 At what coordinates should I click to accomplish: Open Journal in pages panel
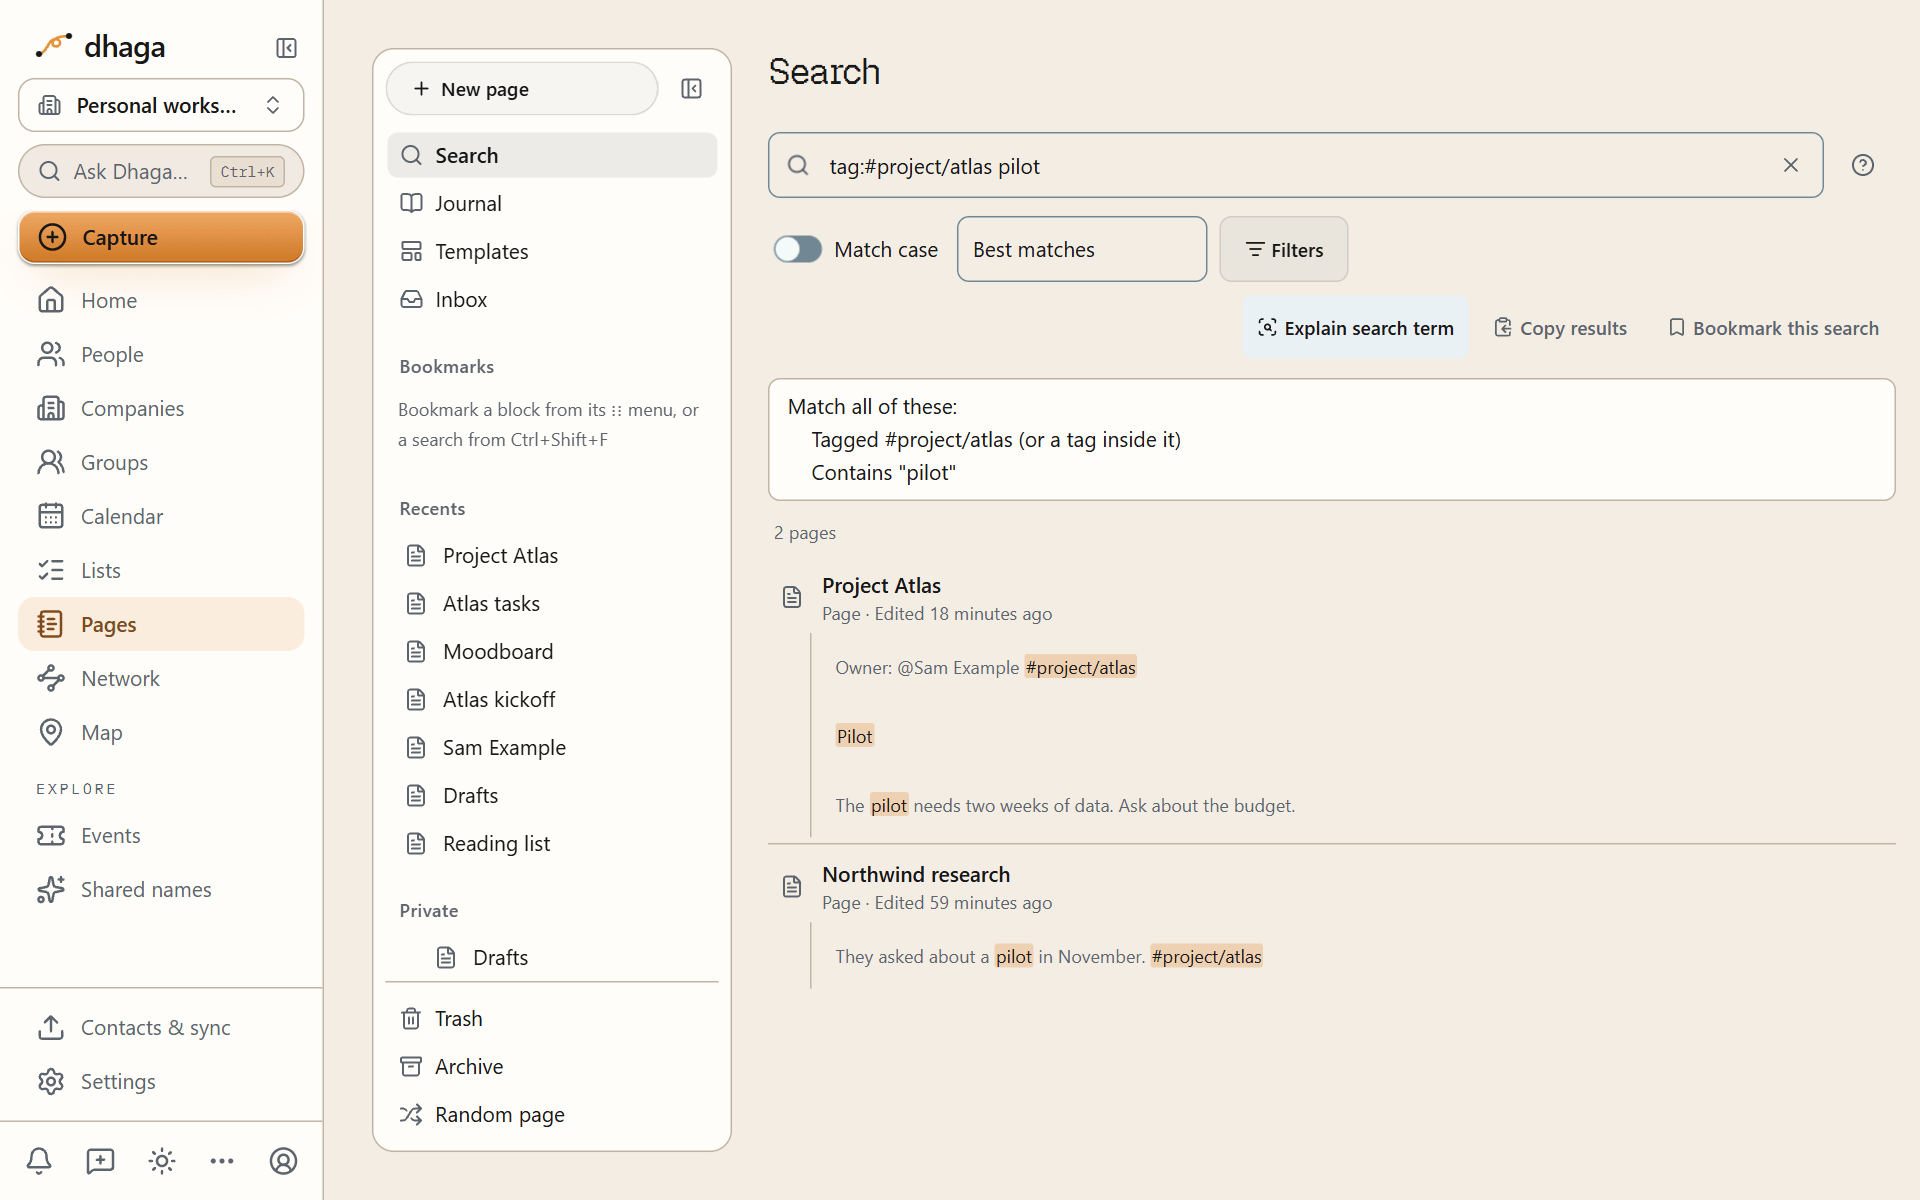click(552, 203)
